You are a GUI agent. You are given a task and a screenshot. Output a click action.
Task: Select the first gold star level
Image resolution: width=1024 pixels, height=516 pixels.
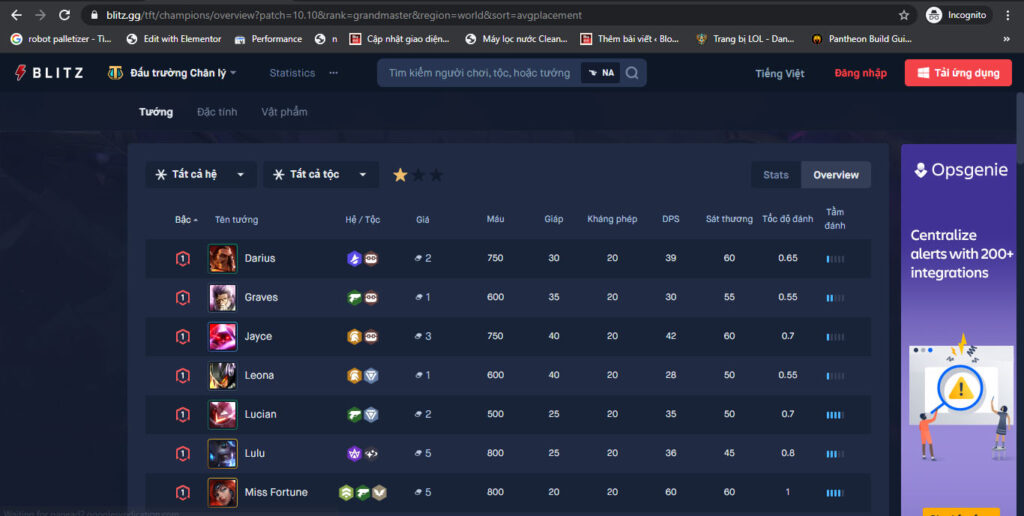(400, 175)
